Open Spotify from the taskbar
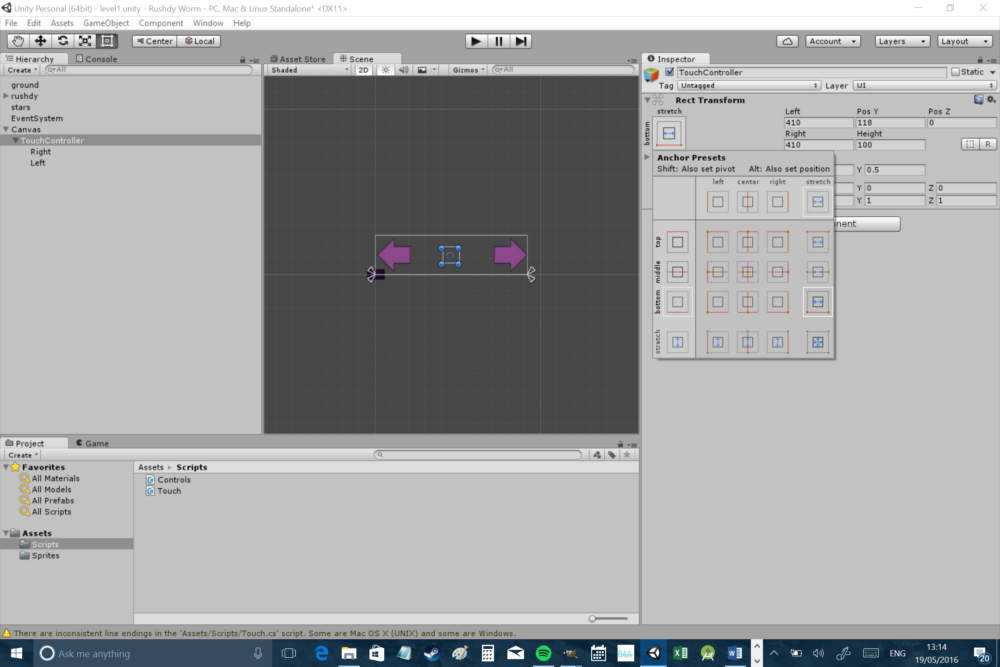 point(542,652)
